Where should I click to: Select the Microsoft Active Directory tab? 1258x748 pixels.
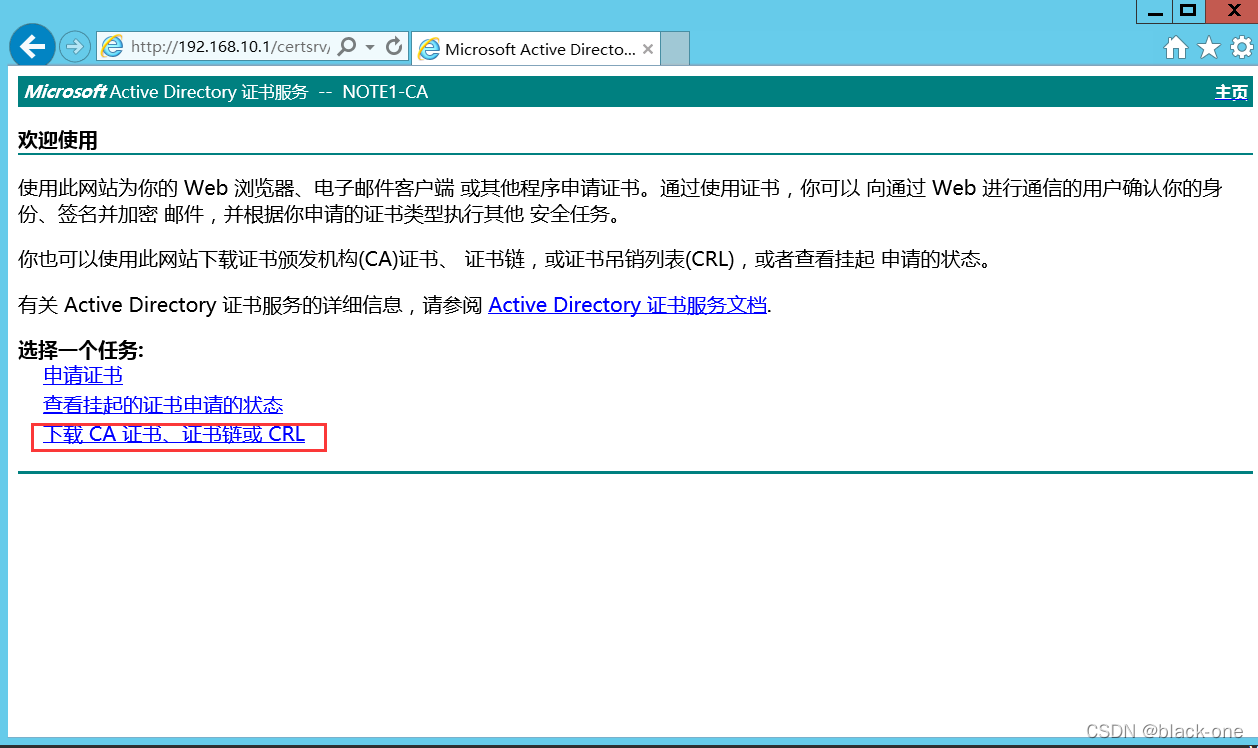point(535,48)
